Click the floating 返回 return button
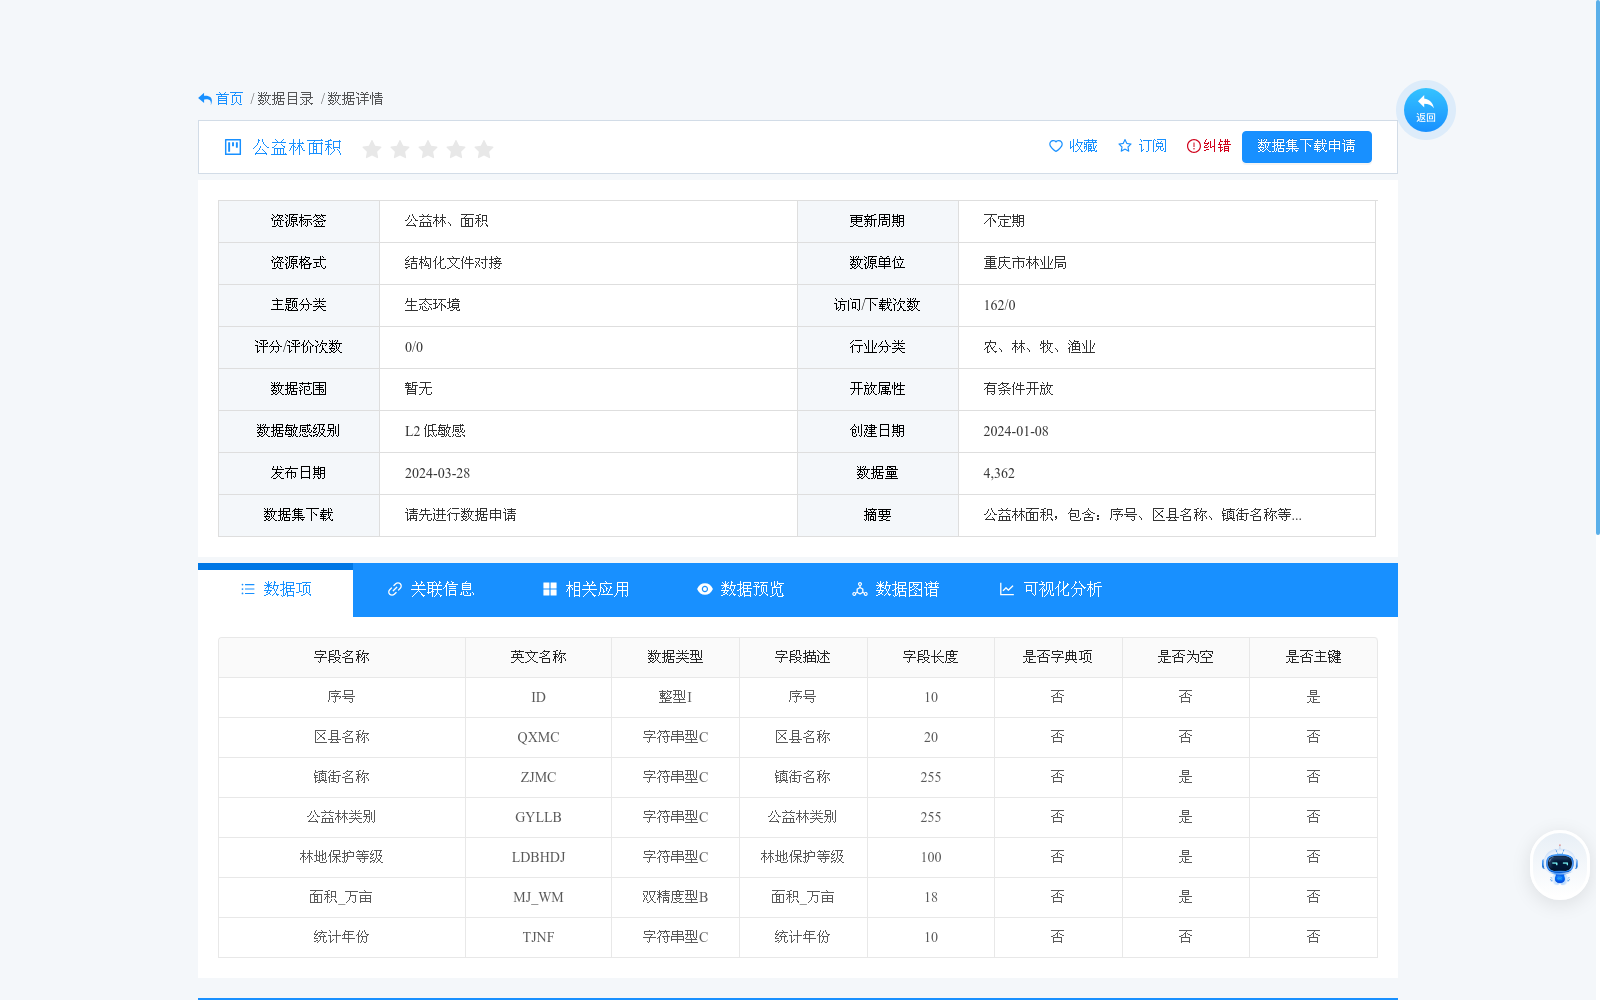The height and width of the screenshot is (1000, 1600). coord(1426,109)
